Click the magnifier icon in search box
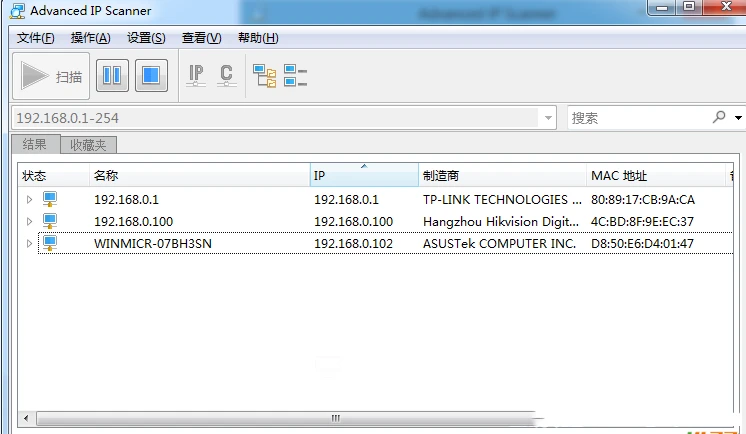746x434 pixels. (719, 117)
